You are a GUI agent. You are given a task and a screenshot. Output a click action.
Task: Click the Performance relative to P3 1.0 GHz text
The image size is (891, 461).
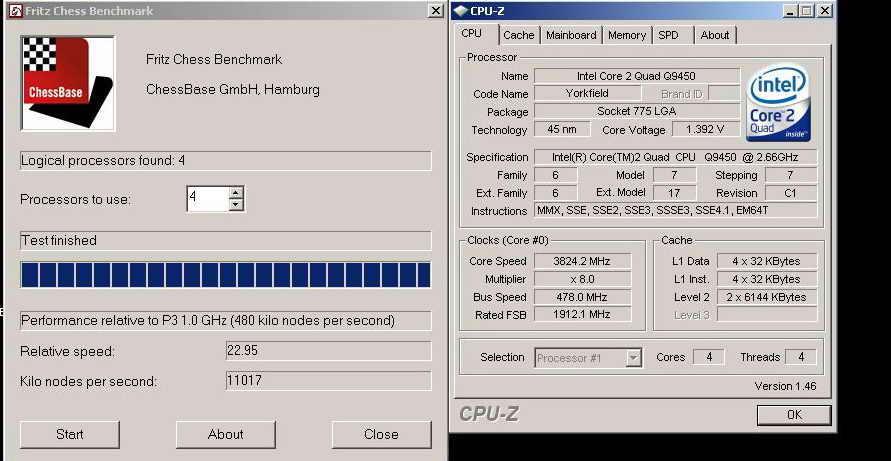coord(226,321)
